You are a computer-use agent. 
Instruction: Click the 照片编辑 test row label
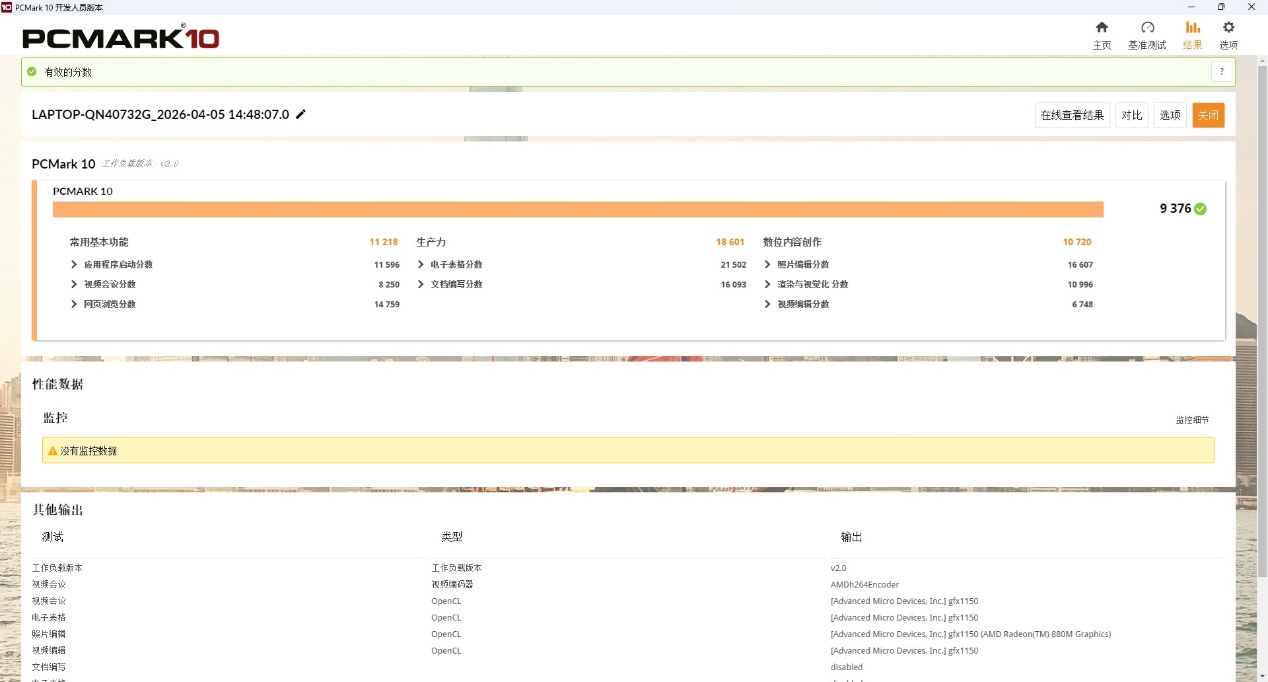(x=49, y=634)
